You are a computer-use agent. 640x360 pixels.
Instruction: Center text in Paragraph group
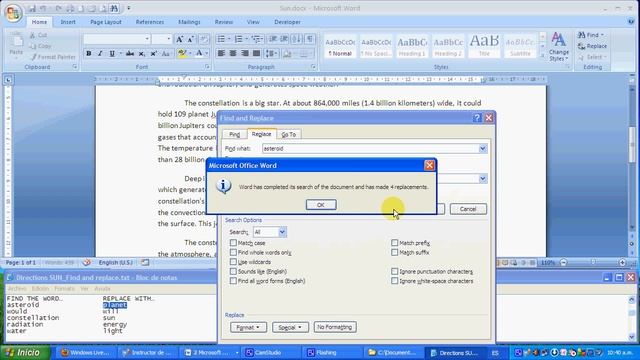pyautogui.click(x=233, y=53)
